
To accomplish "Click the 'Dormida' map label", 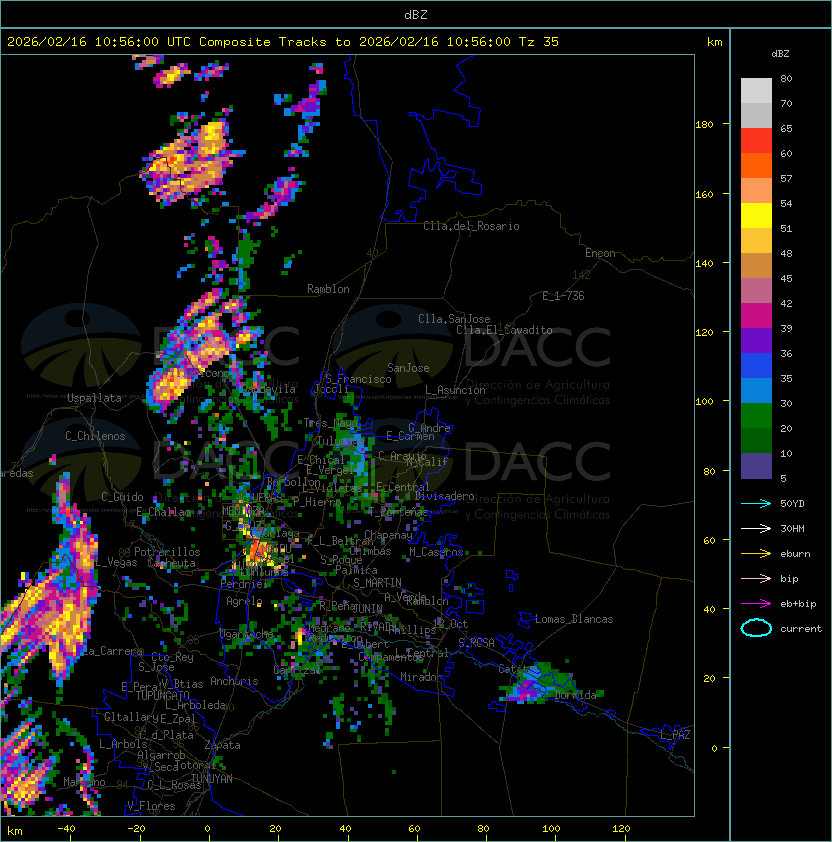I will point(575,695).
